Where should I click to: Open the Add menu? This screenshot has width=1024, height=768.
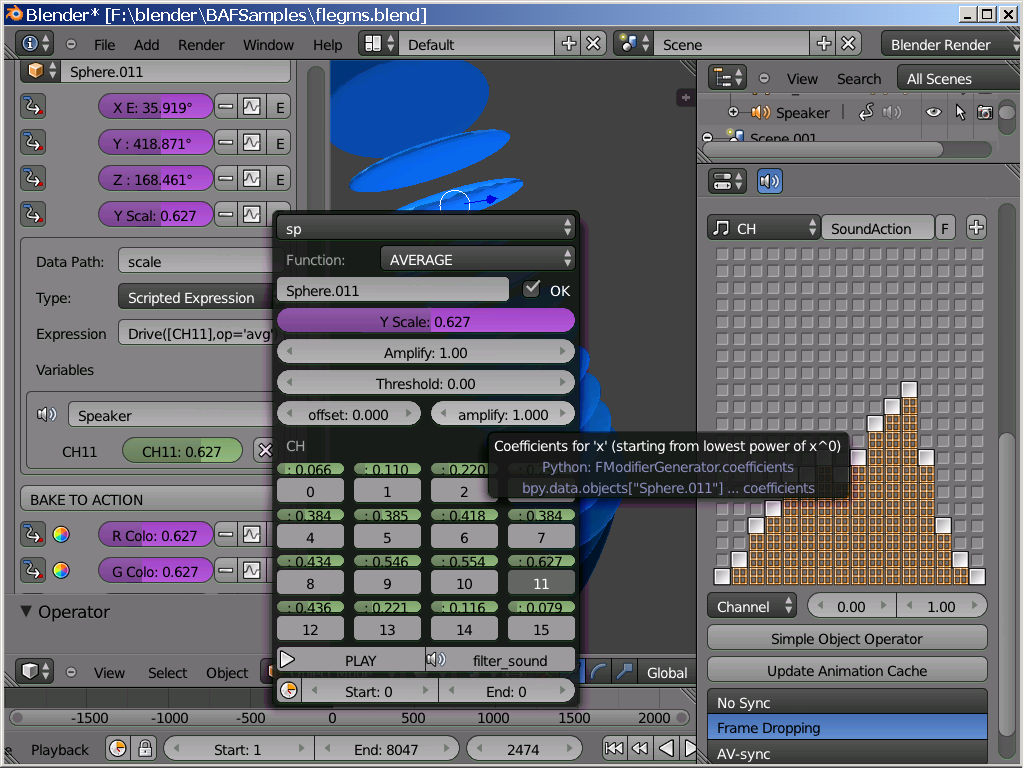pos(146,44)
